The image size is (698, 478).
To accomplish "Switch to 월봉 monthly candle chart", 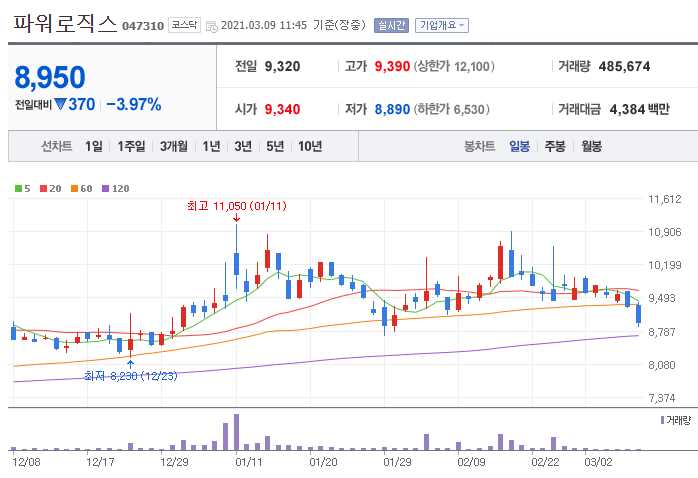I will tap(592, 146).
